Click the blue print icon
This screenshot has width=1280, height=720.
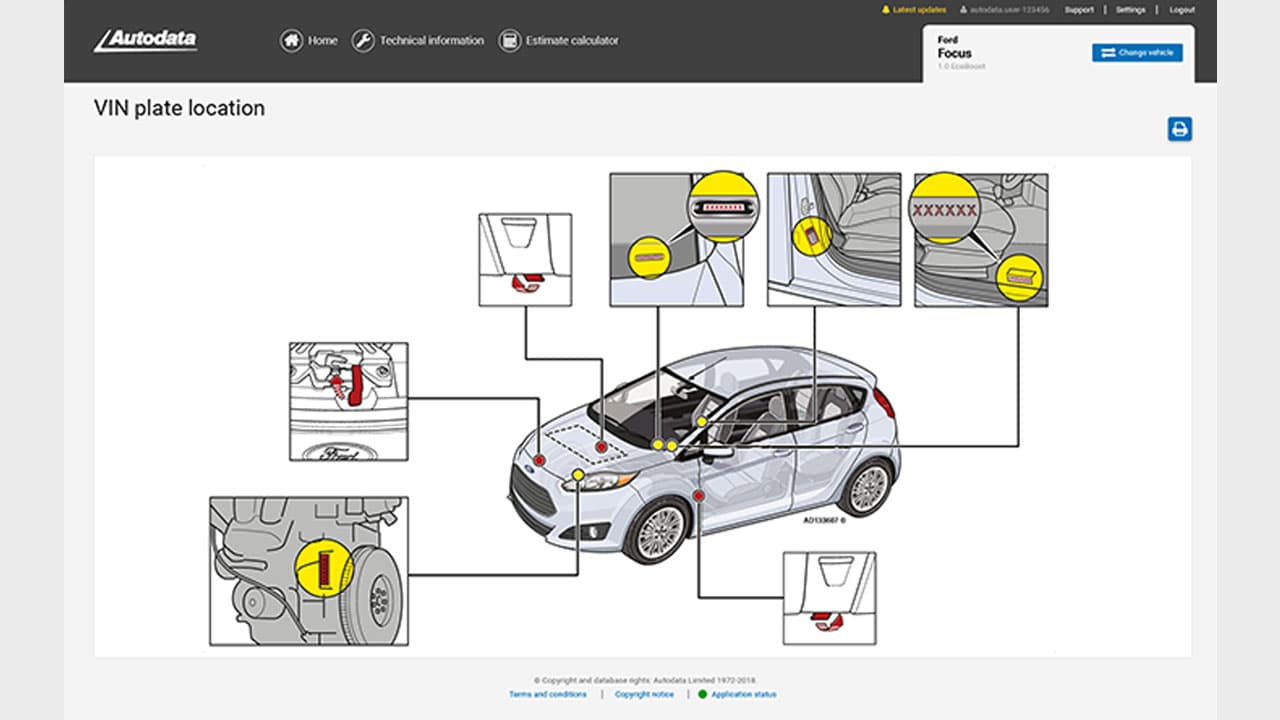coord(1179,128)
